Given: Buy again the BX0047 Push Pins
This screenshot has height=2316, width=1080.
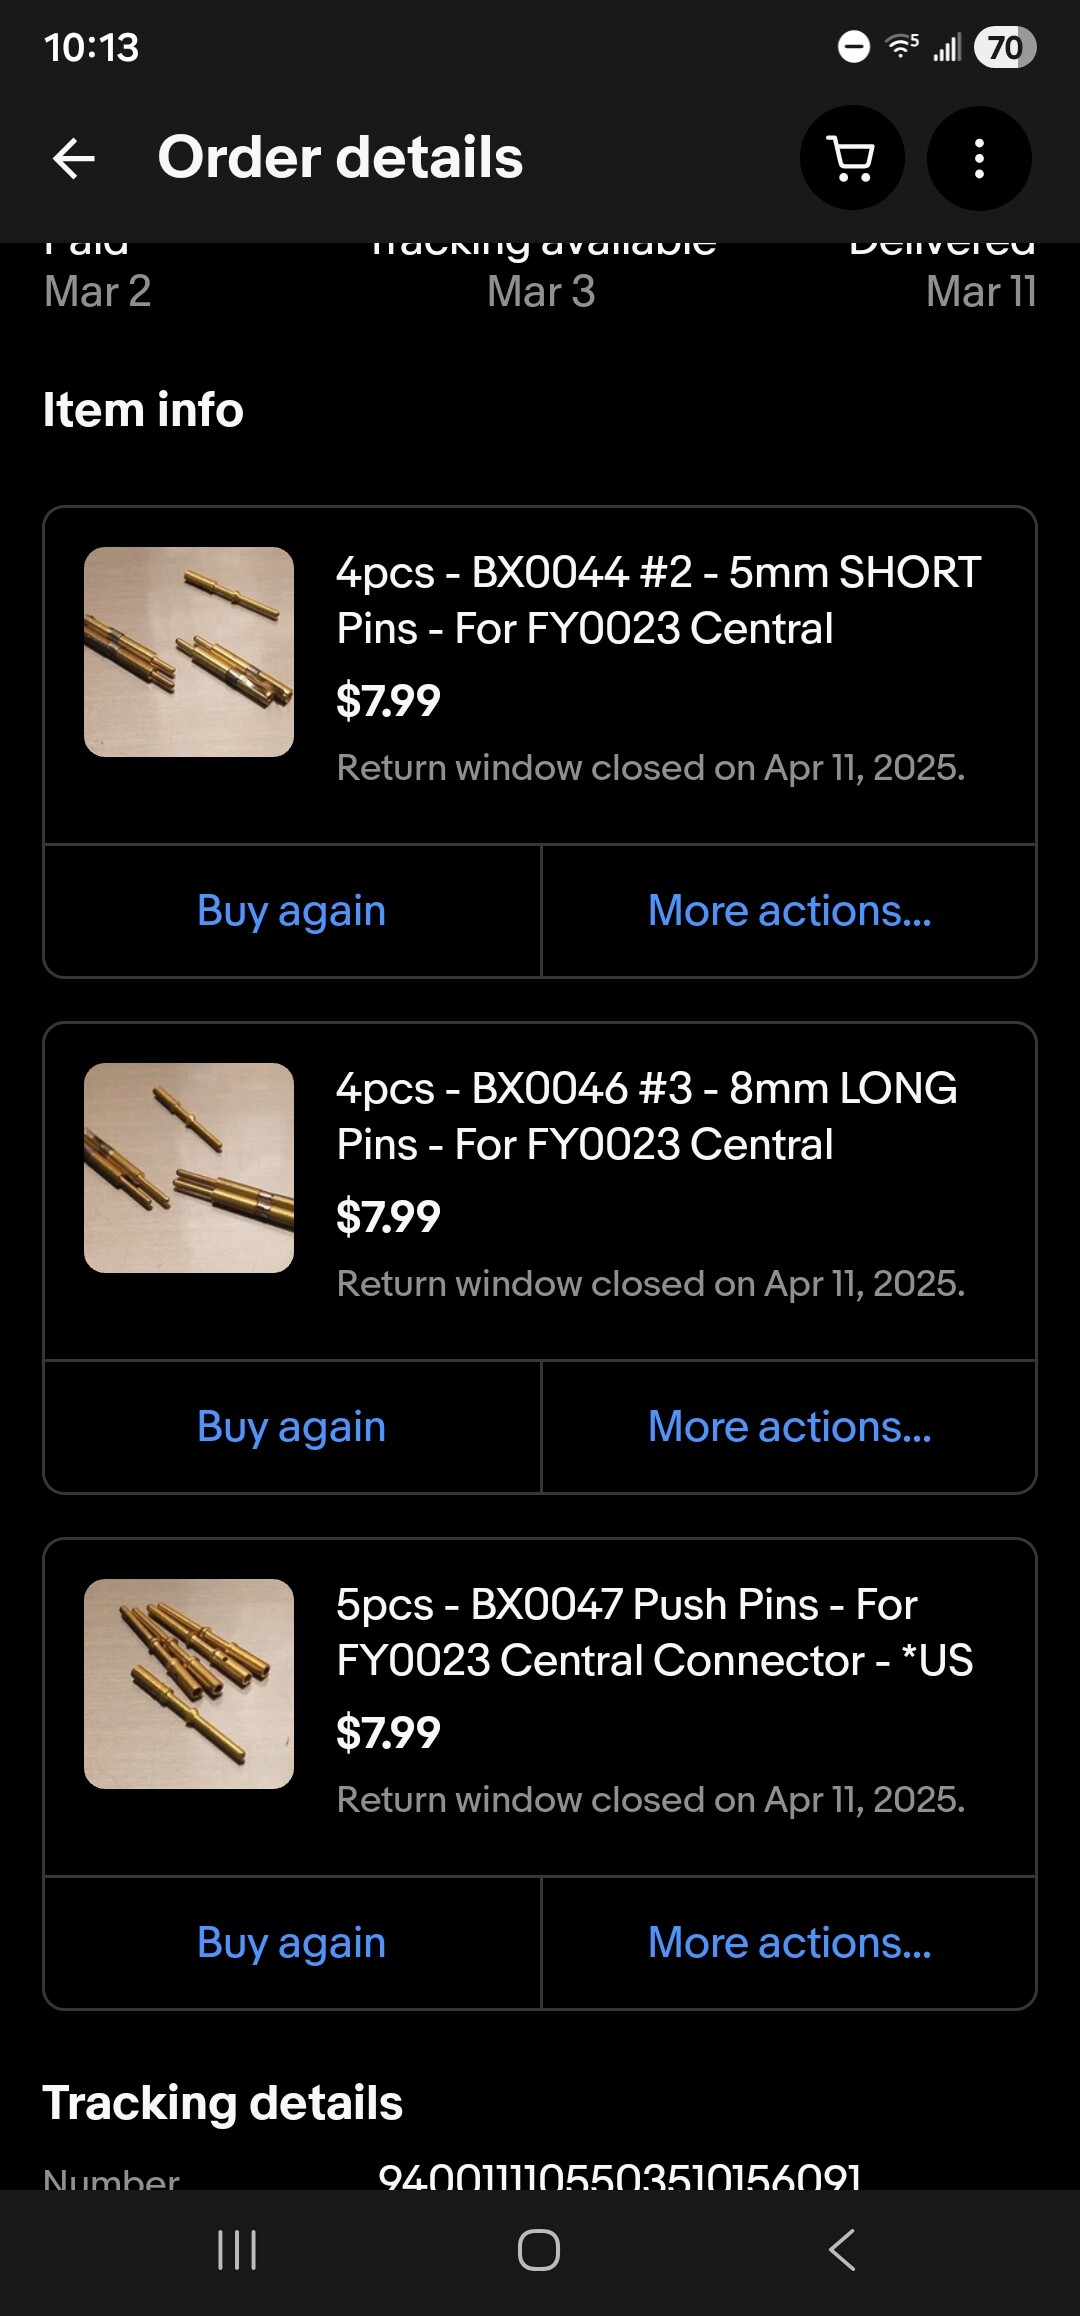Looking at the screenshot, I should coord(292,1943).
